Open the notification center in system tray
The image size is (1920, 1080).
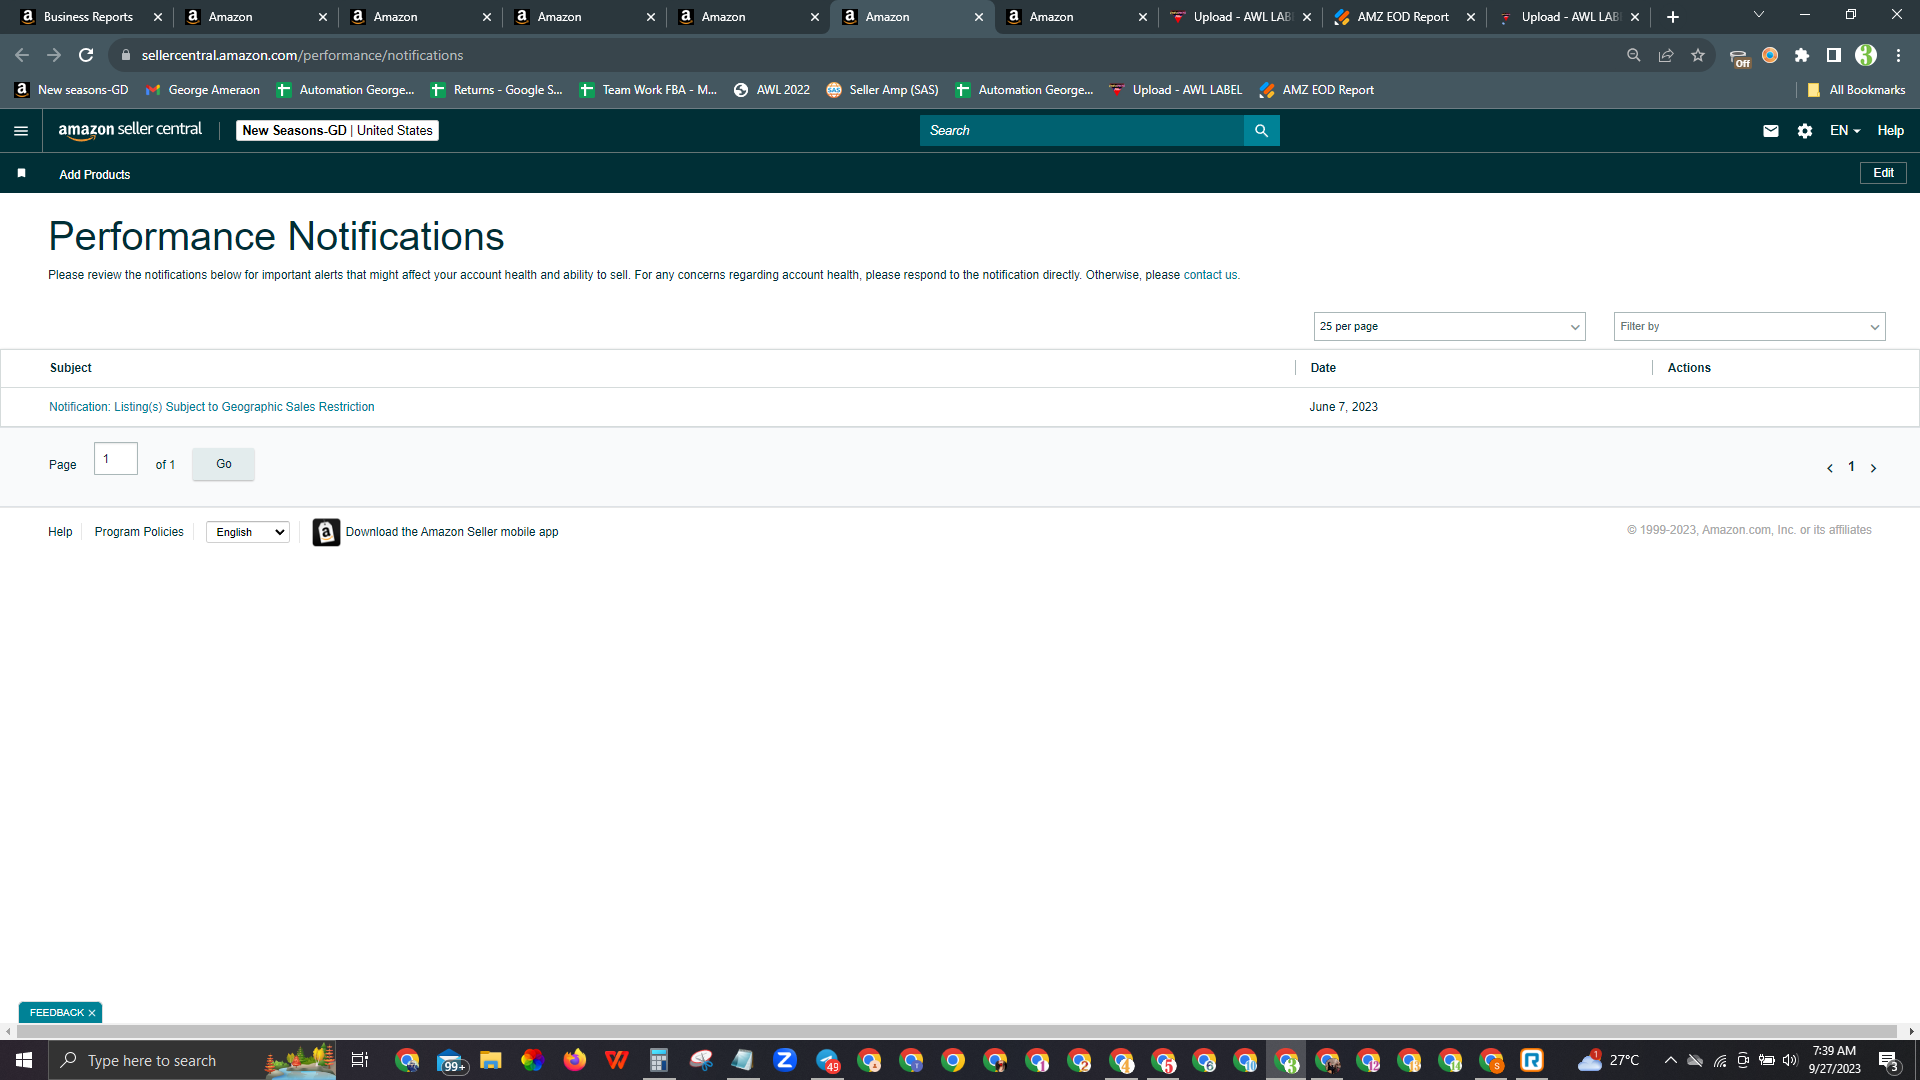click(1888, 1060)
